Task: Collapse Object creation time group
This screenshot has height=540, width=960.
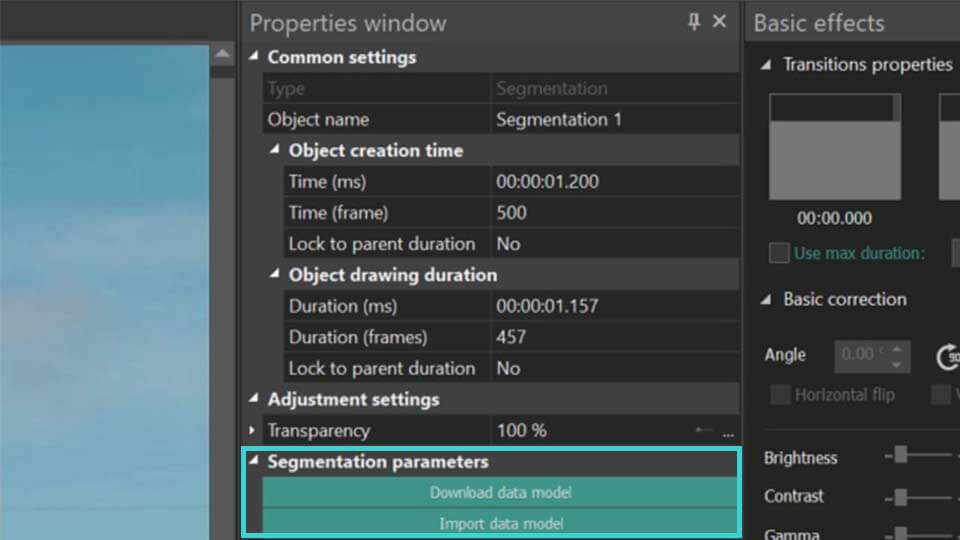Action: coord(274,149)
